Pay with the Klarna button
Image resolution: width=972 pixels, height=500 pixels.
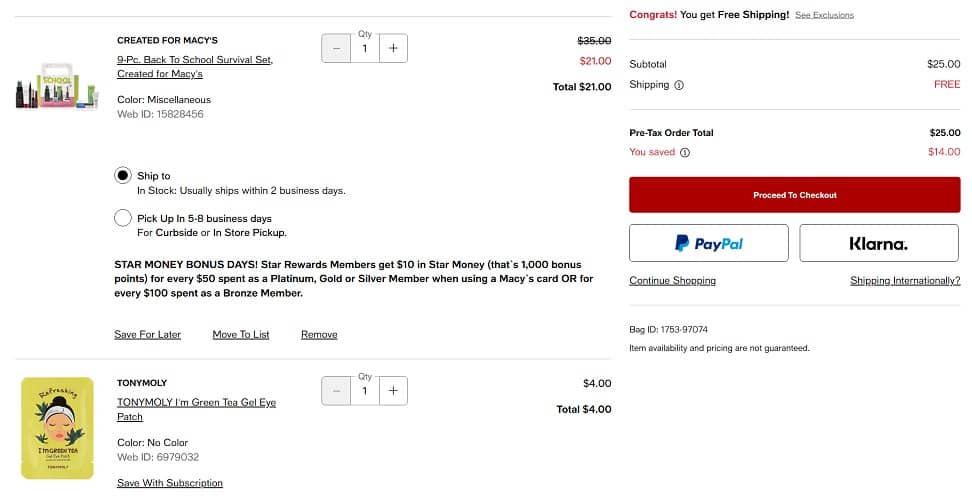(879, 243)
